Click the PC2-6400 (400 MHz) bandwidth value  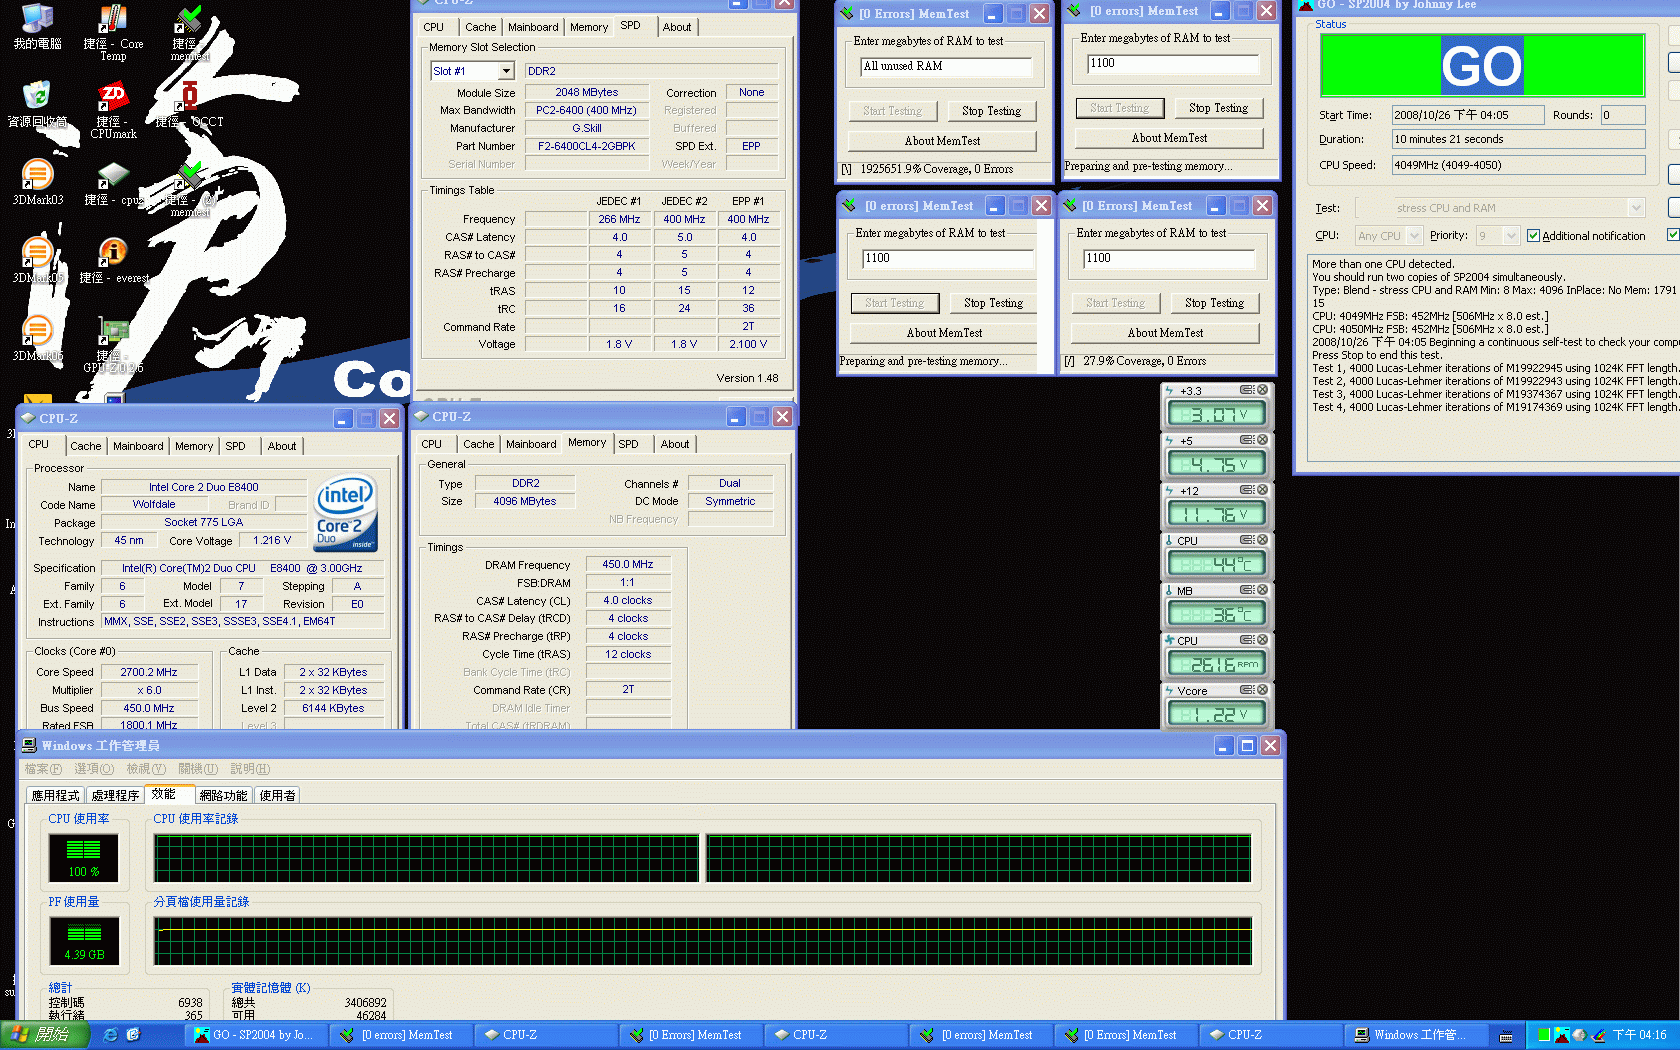click(586, 110)
